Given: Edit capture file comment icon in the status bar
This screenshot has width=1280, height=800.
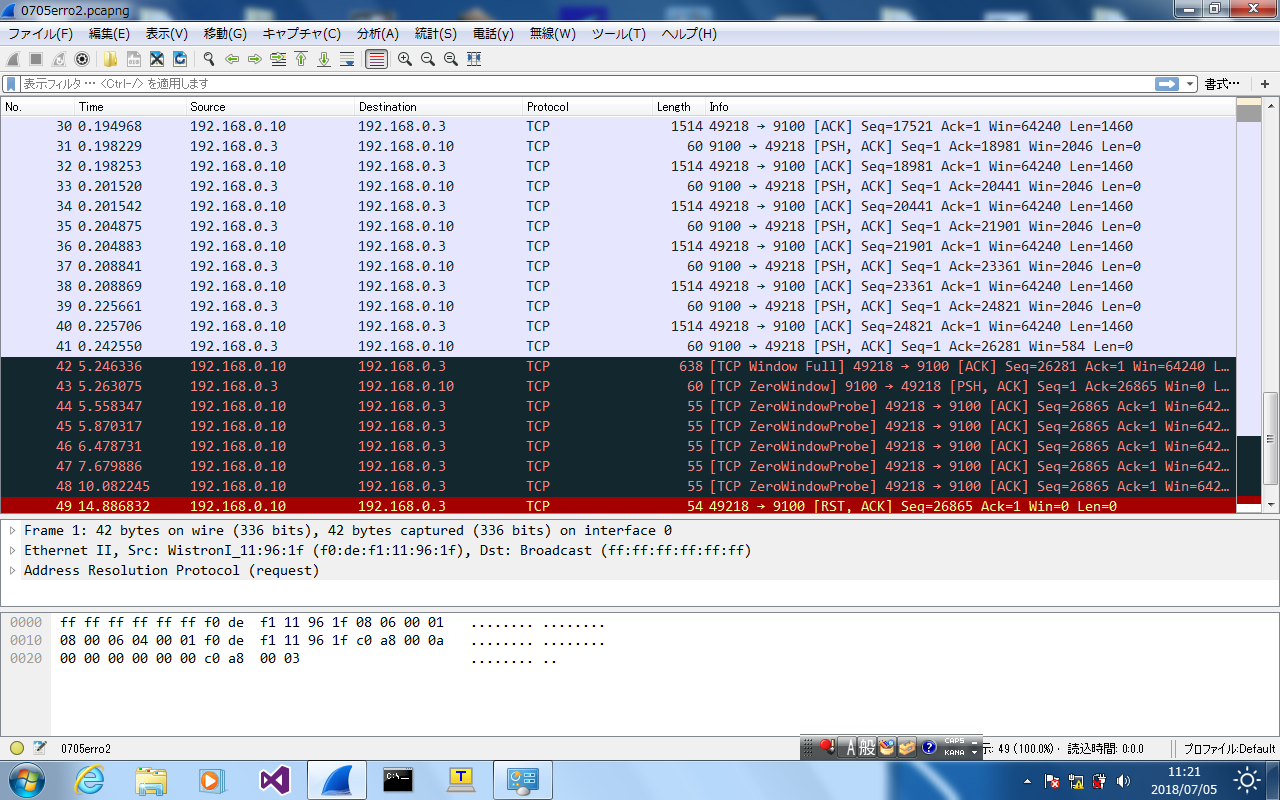Looking at the screenshot, I should (40, 748).
